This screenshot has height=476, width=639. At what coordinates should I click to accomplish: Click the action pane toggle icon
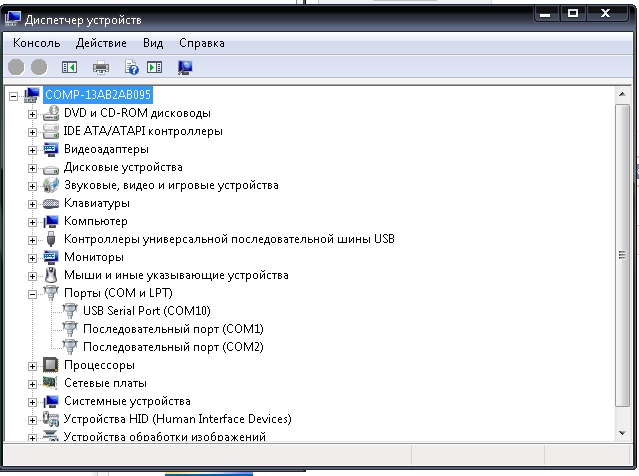154,67
